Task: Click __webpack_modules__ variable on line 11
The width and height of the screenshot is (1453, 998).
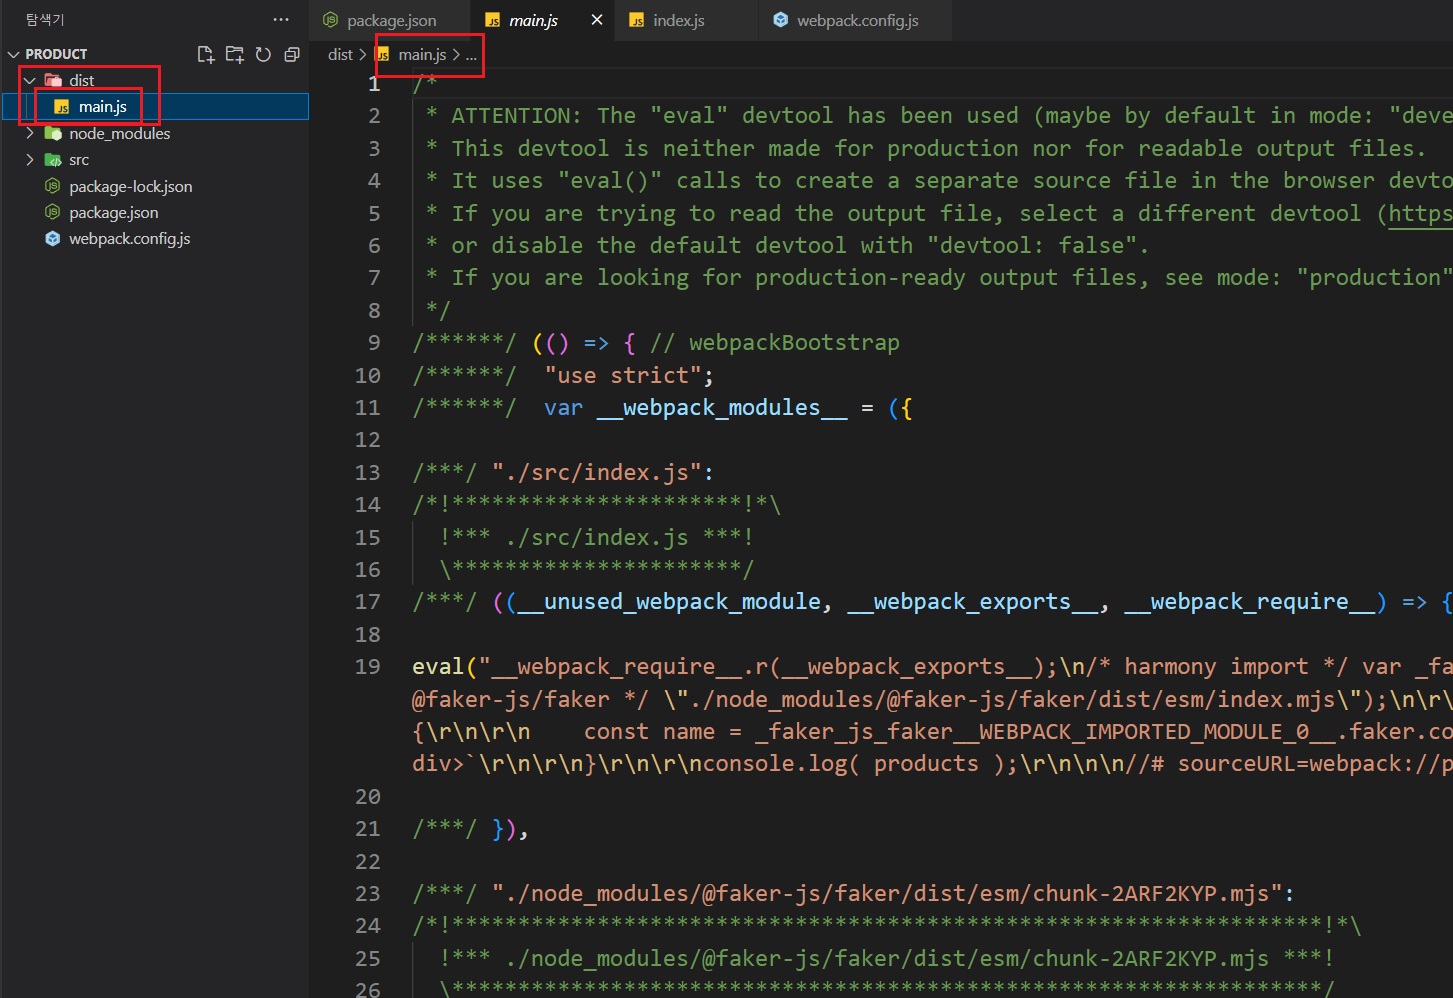Action: pos(722,408)
